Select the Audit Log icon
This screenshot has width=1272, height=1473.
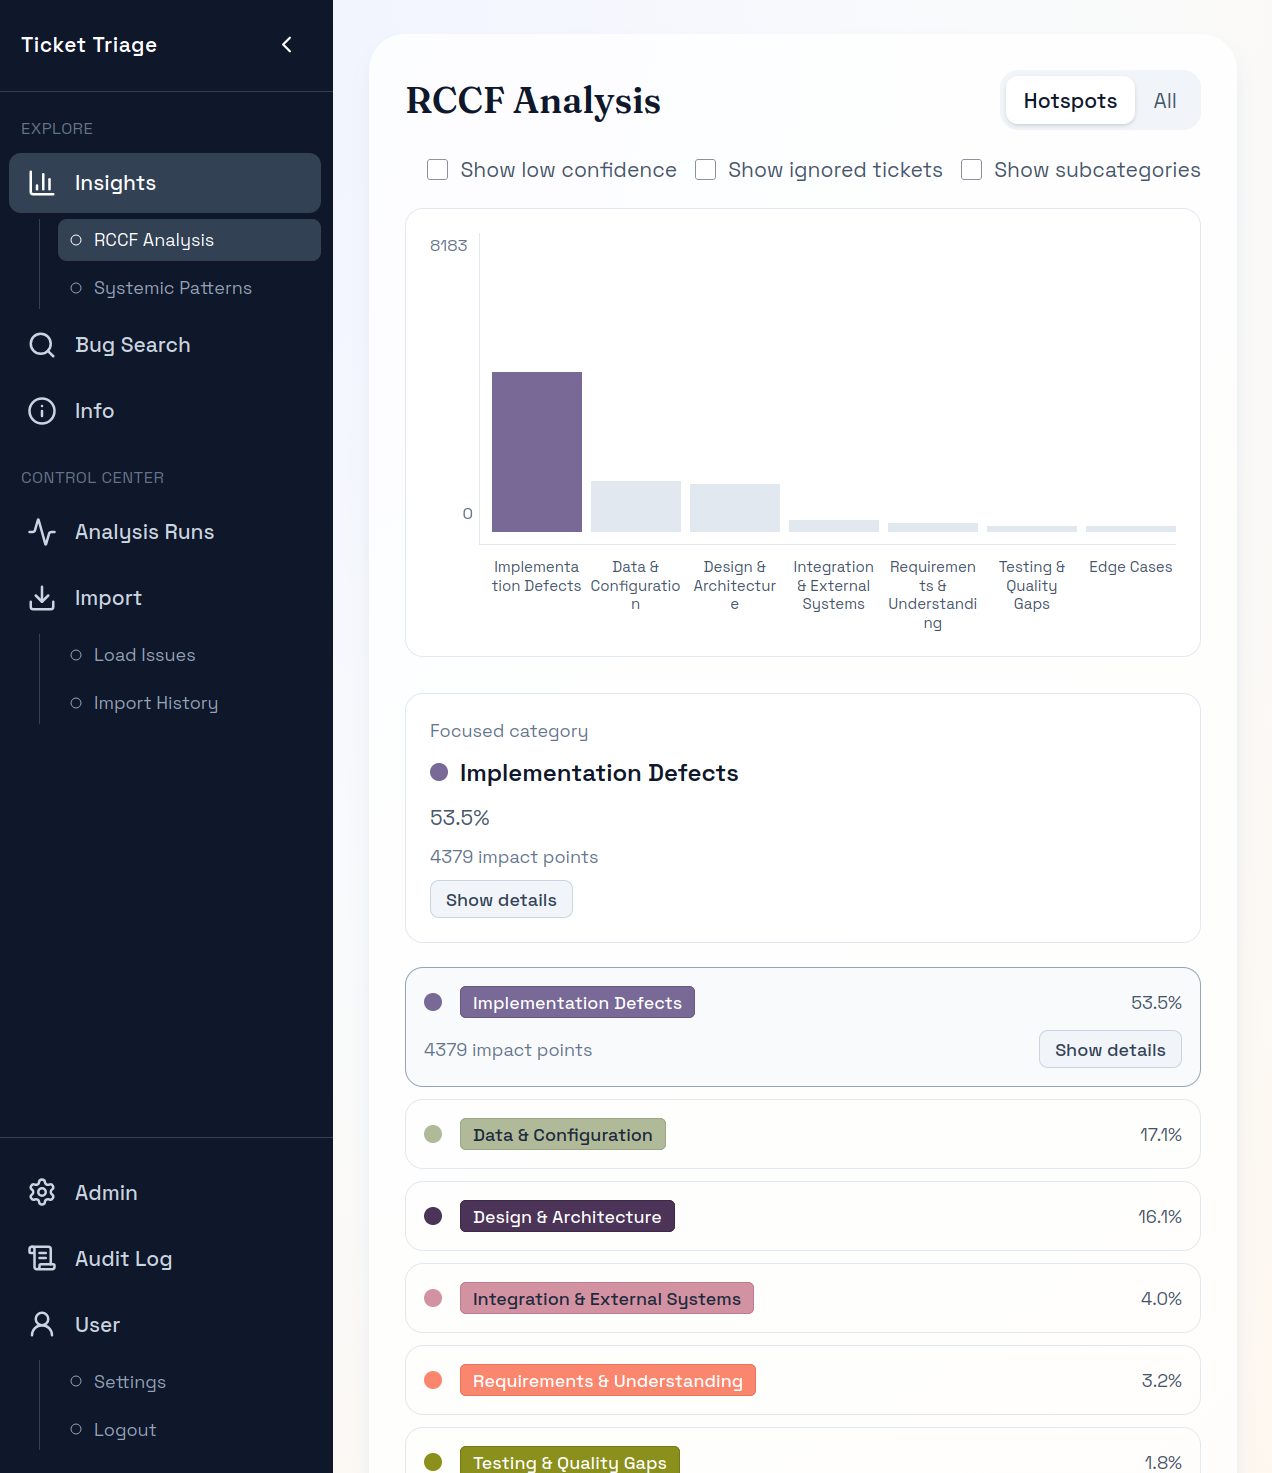tap(41, 1258)
